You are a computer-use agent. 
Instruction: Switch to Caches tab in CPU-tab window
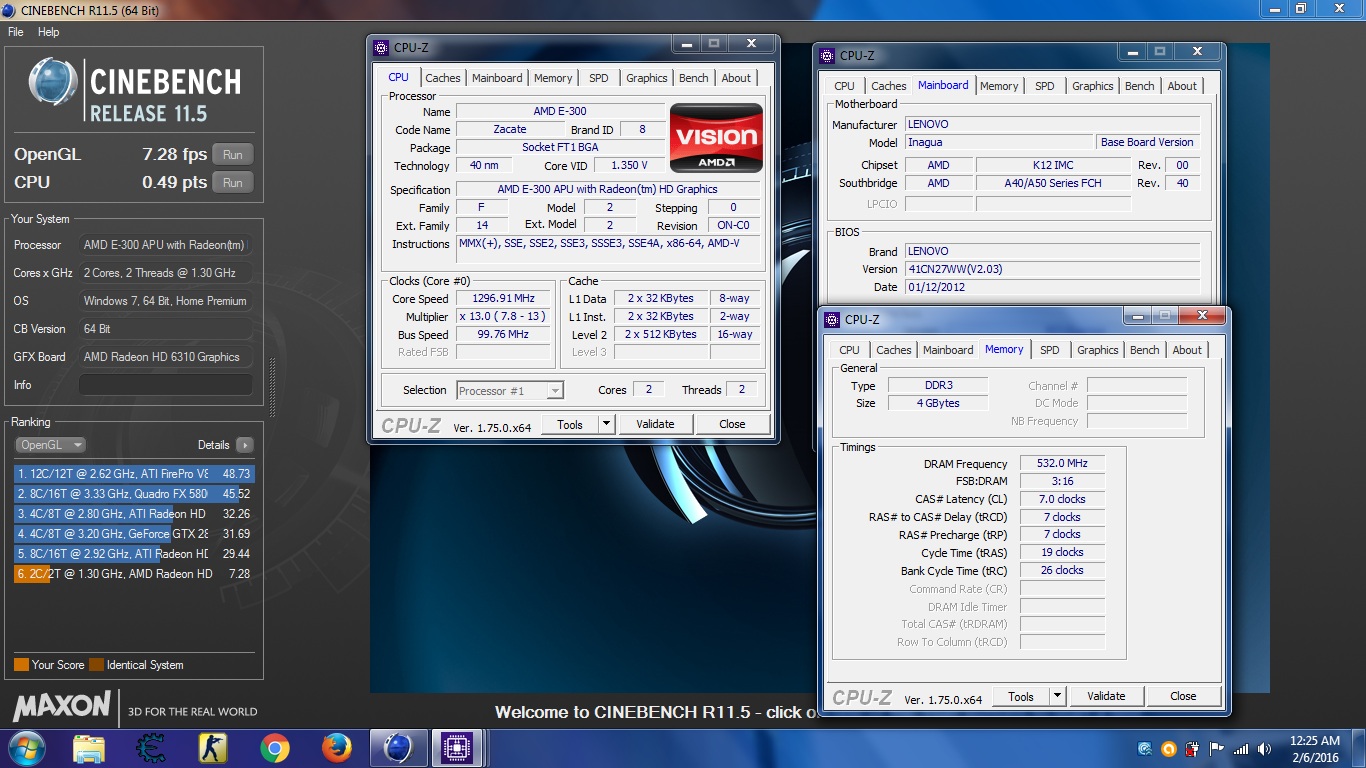pos(443,78)
